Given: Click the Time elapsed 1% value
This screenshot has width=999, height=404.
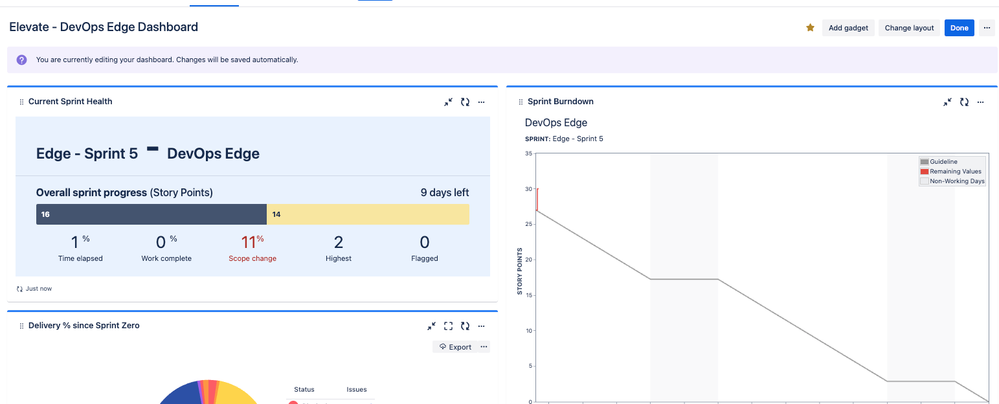Looking at the screenshot, I should 80,242.
